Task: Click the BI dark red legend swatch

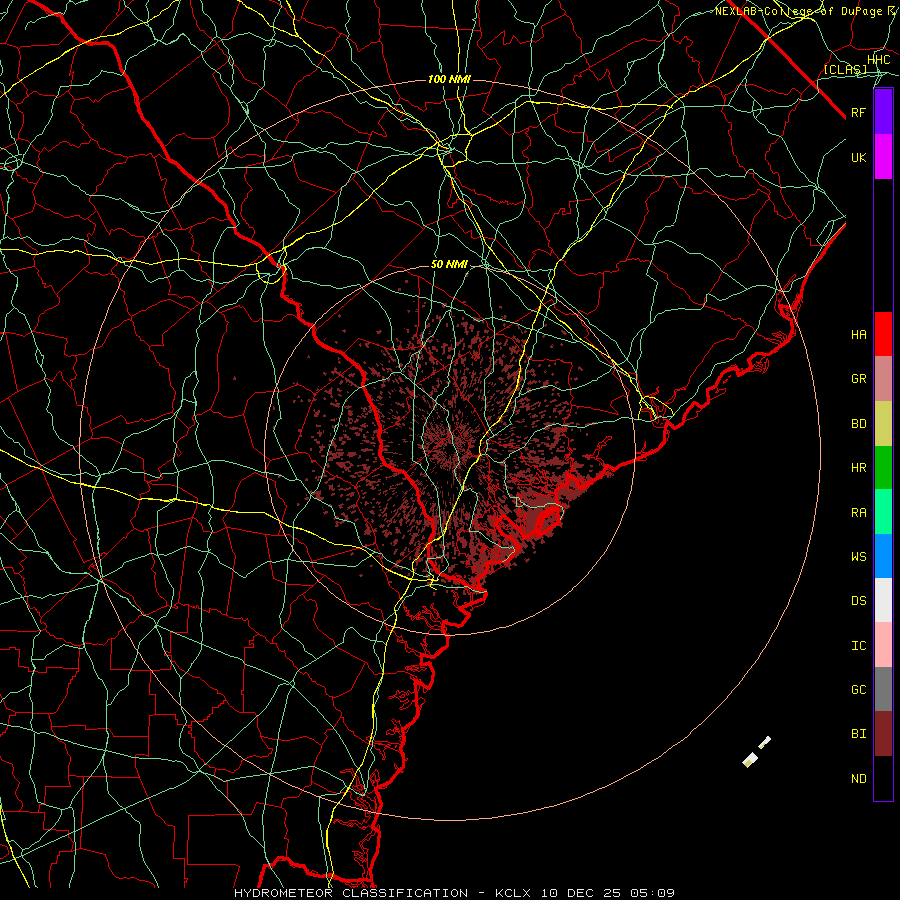Action: 883,734
